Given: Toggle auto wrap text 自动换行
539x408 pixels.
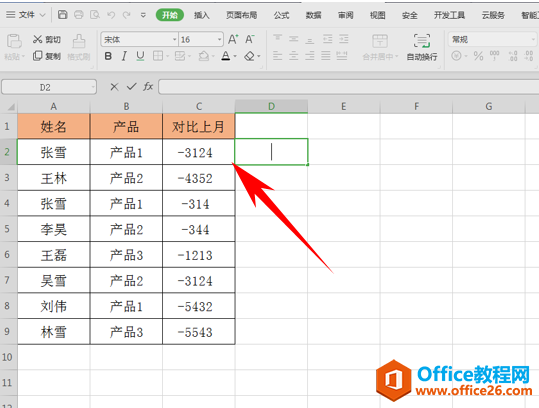Looking at the screenshot, I should pos(422,47).
